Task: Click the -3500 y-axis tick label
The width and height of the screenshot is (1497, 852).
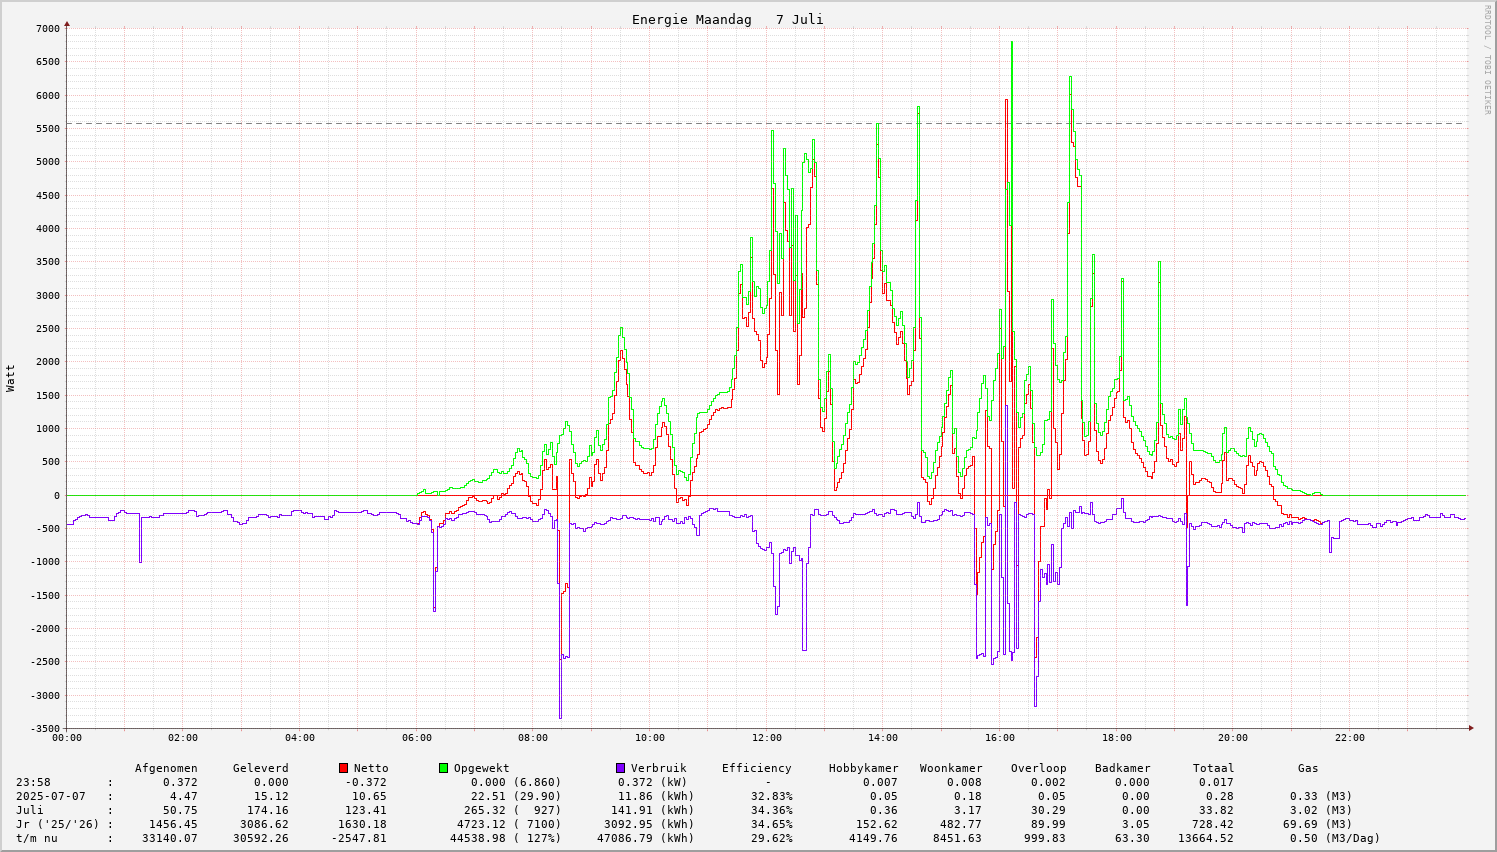Action: coord(44,729)
